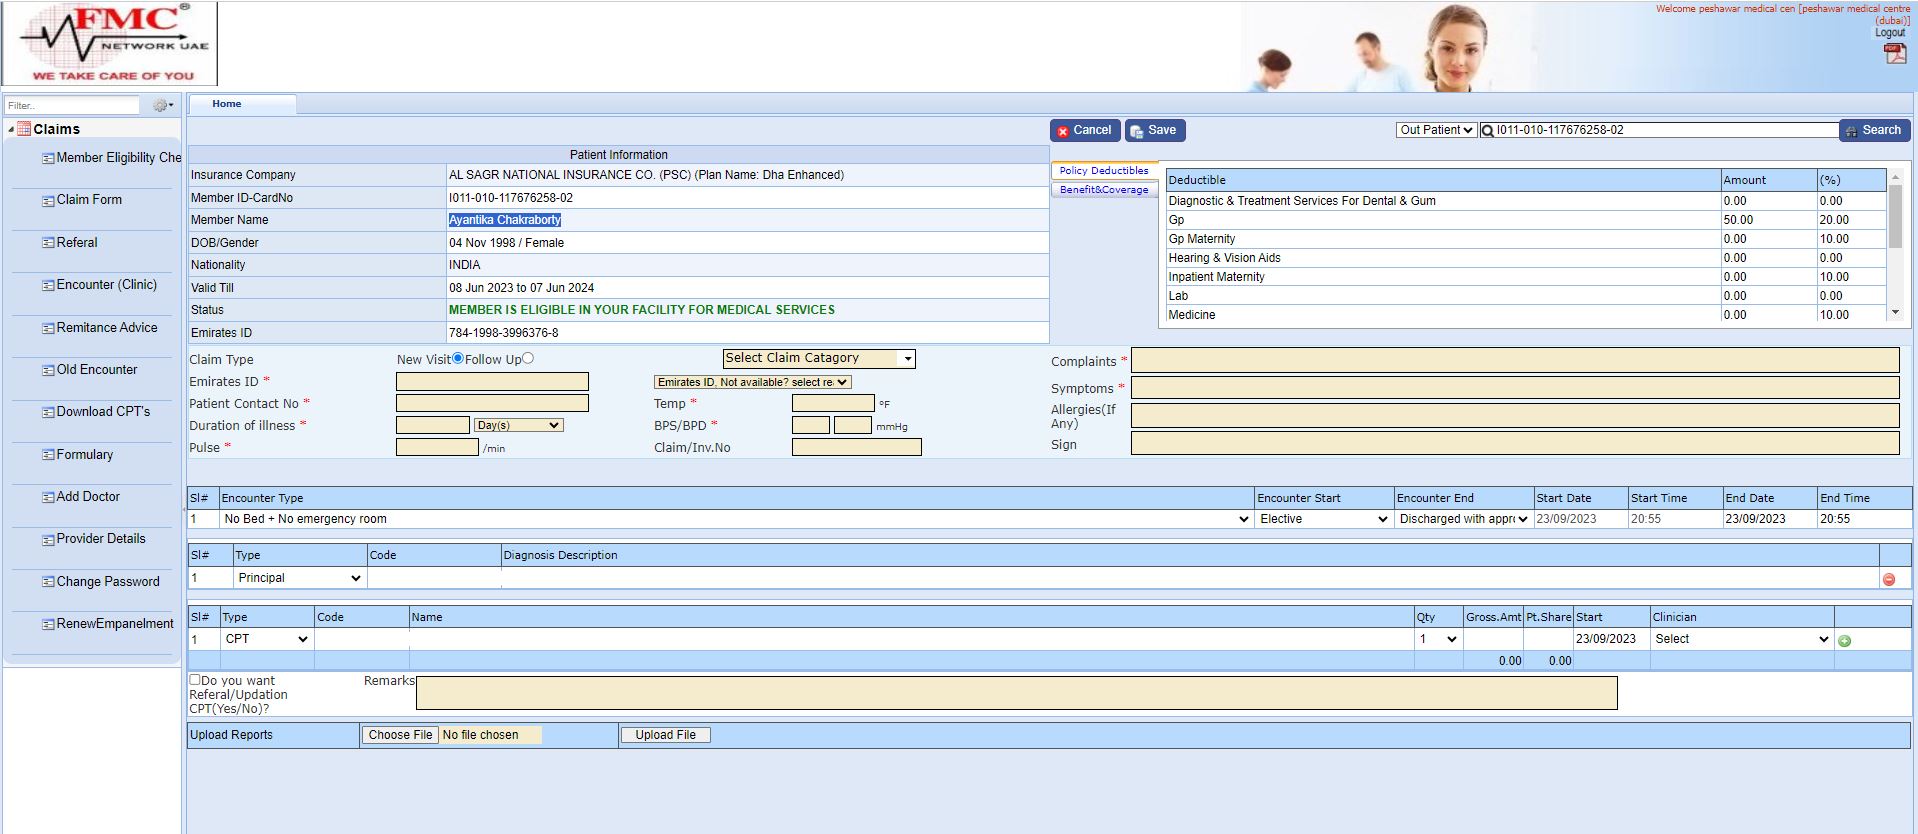The width and height of the screenshot is (1918, 834).
Task: Click the Complaints input field
Action: click(1514, 361)
